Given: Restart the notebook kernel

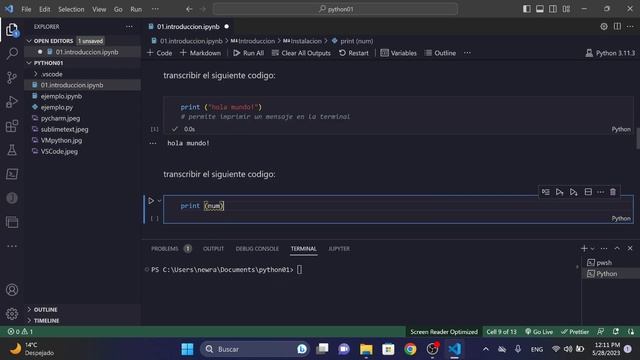Looking at the screenshot, I should tap(353, 53).
